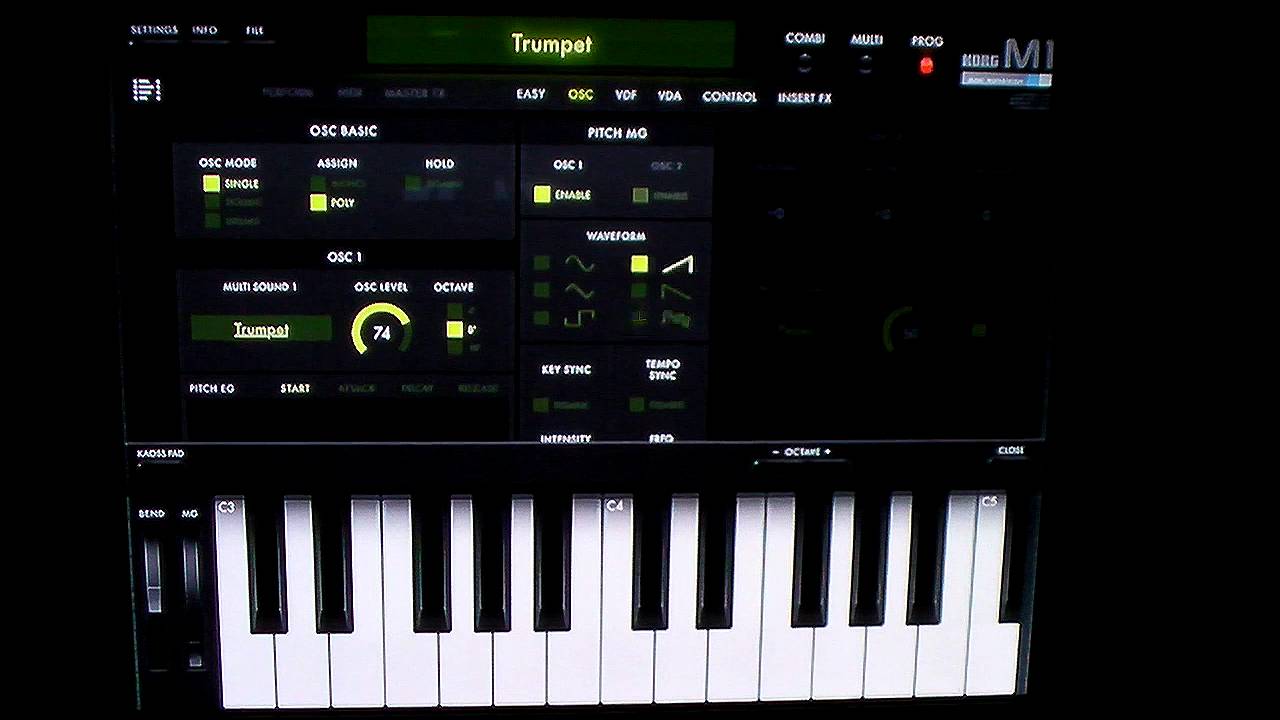Switch to the MIDI tab

[350, 92]
